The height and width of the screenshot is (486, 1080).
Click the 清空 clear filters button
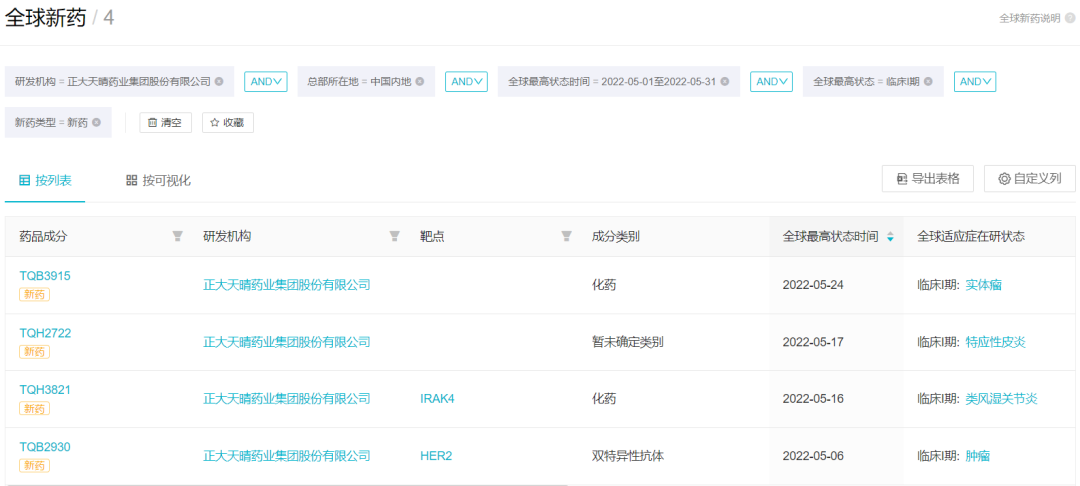tap(165, 123)
